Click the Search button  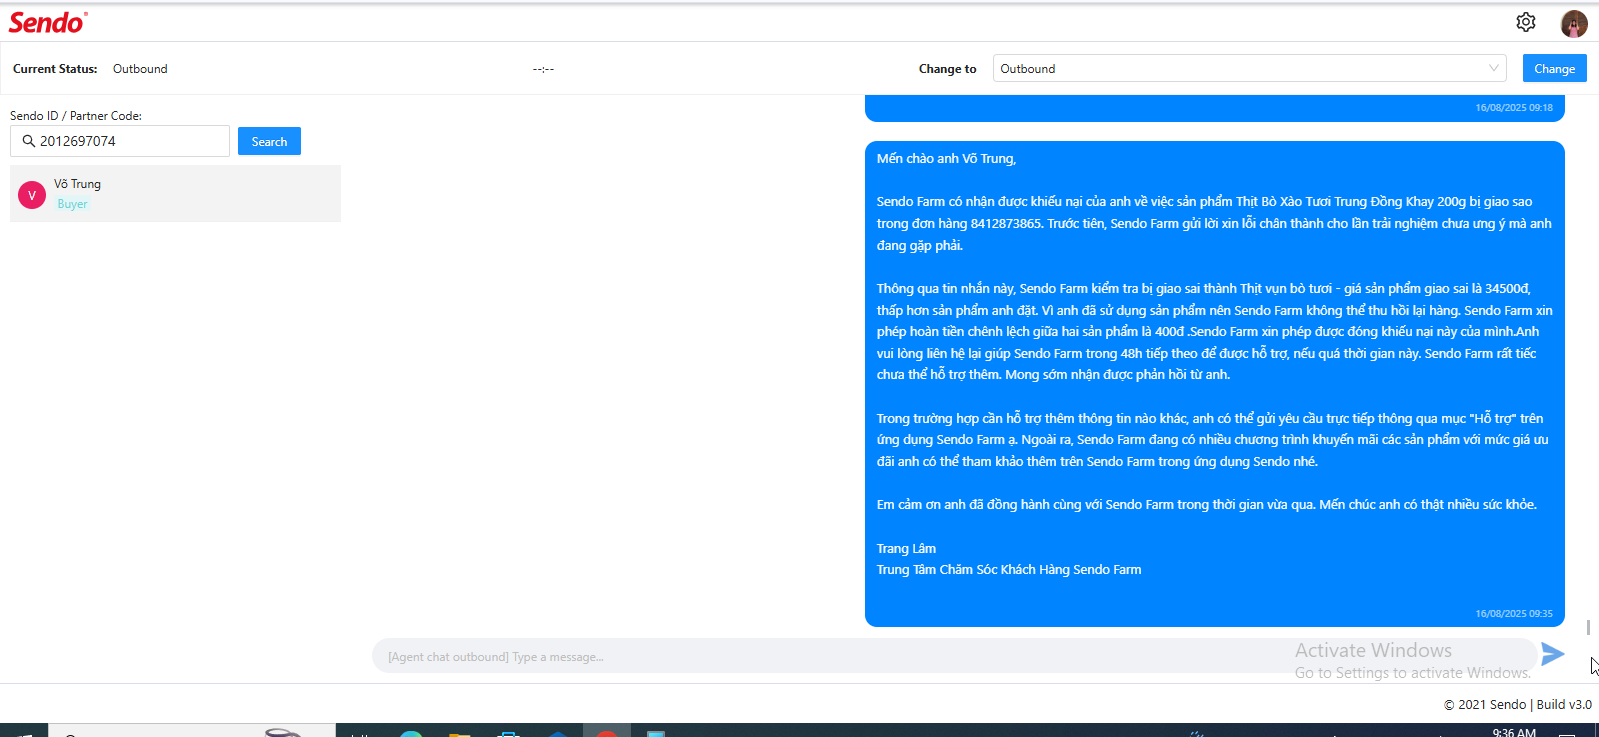click(x=269, y=141)
